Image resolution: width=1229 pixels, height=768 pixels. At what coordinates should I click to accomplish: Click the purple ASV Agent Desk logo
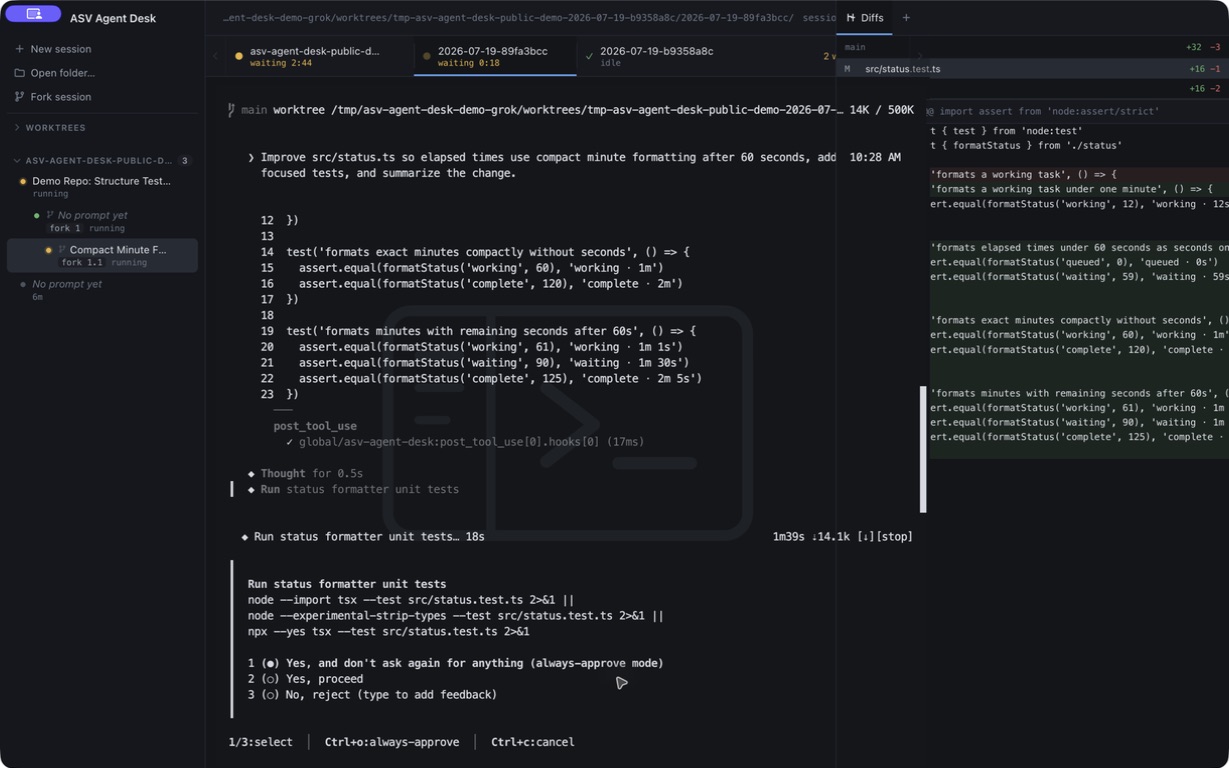click(x=33, y=14)
